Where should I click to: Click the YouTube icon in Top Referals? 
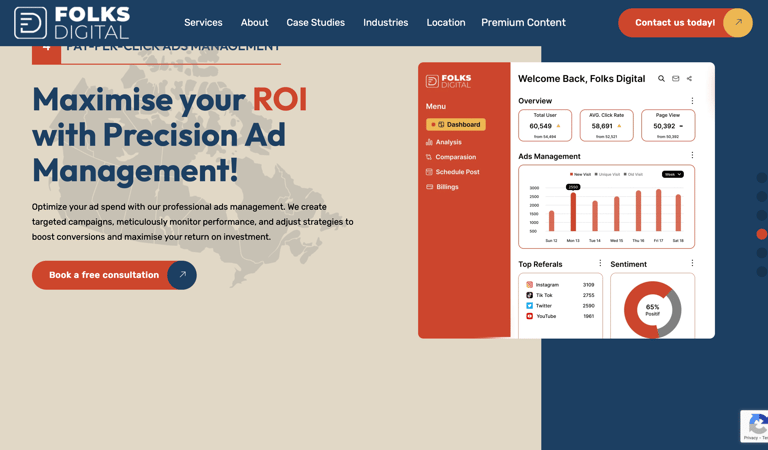529,316
